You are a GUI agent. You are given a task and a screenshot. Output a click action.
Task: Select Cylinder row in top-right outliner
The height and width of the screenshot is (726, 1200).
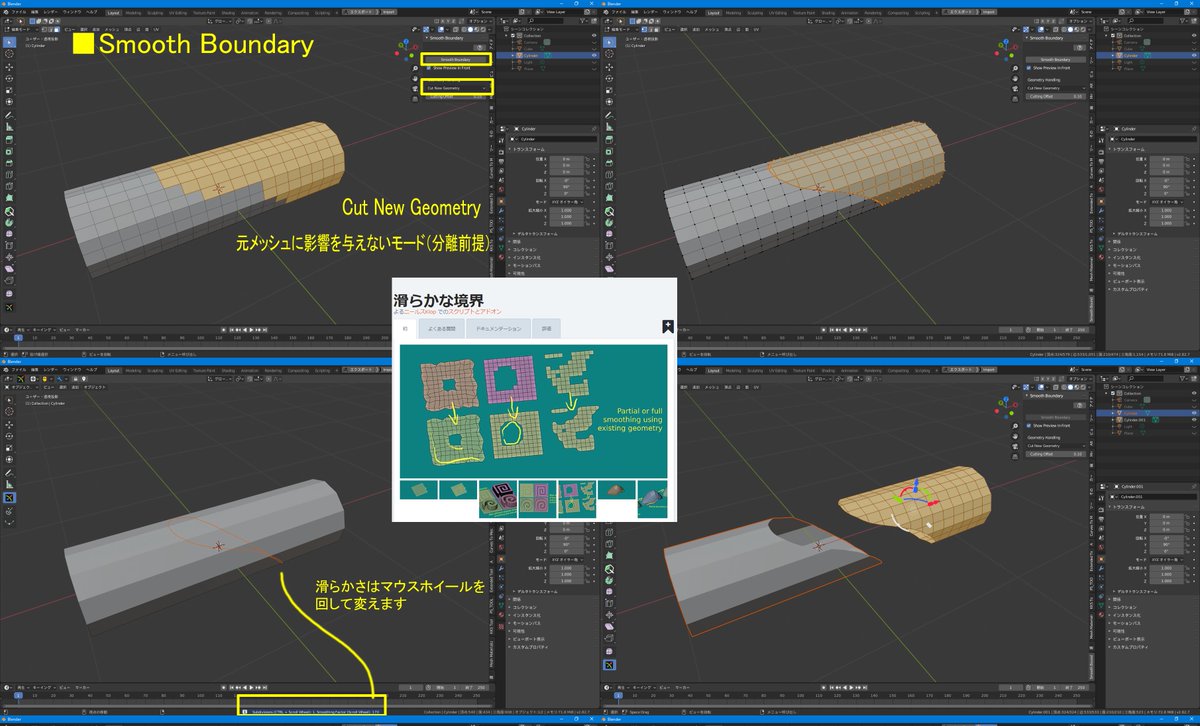click(1147, 55)
